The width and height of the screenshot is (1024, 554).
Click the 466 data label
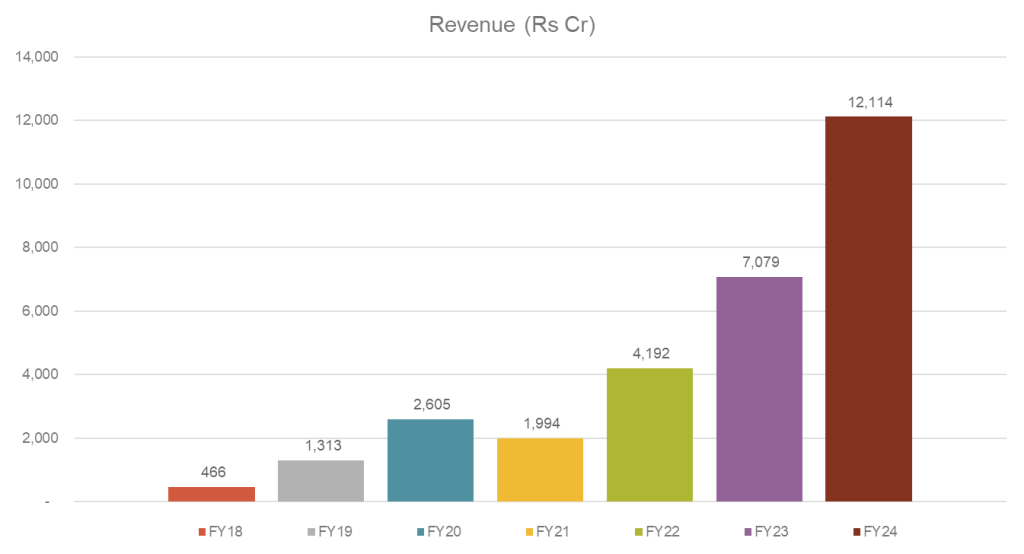tap(211, 472)
